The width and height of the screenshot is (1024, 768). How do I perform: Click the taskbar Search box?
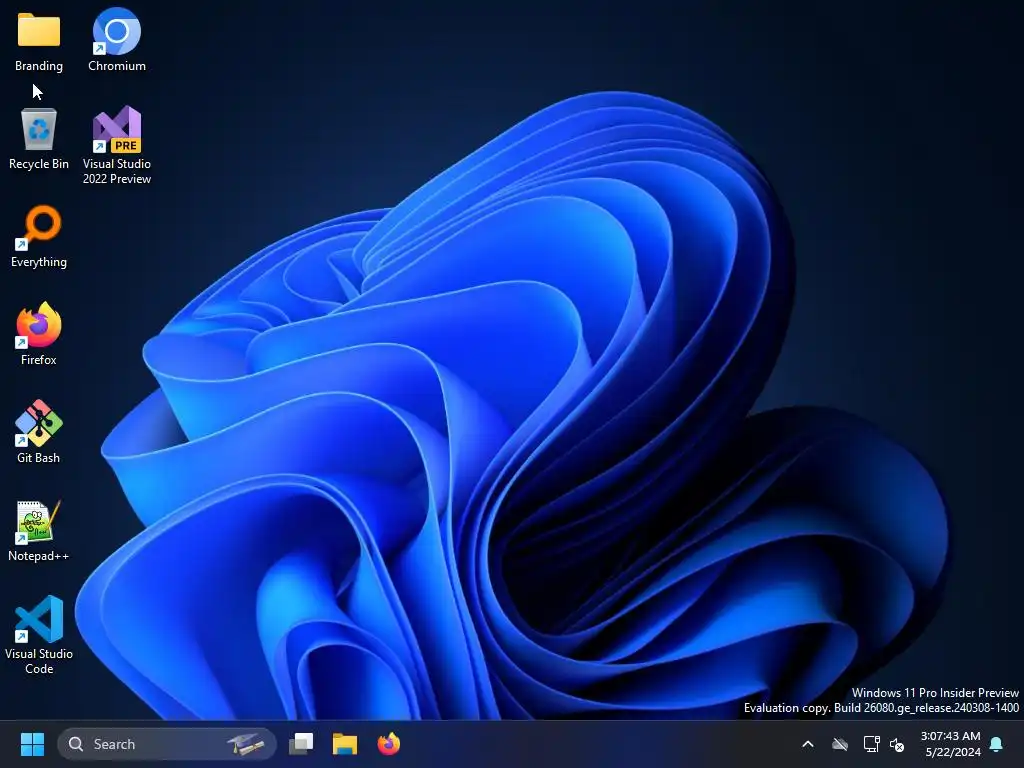[167, 744]
